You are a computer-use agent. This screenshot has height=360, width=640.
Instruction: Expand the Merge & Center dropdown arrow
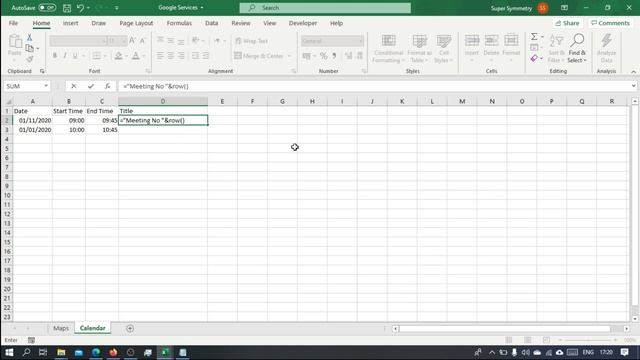289,56
